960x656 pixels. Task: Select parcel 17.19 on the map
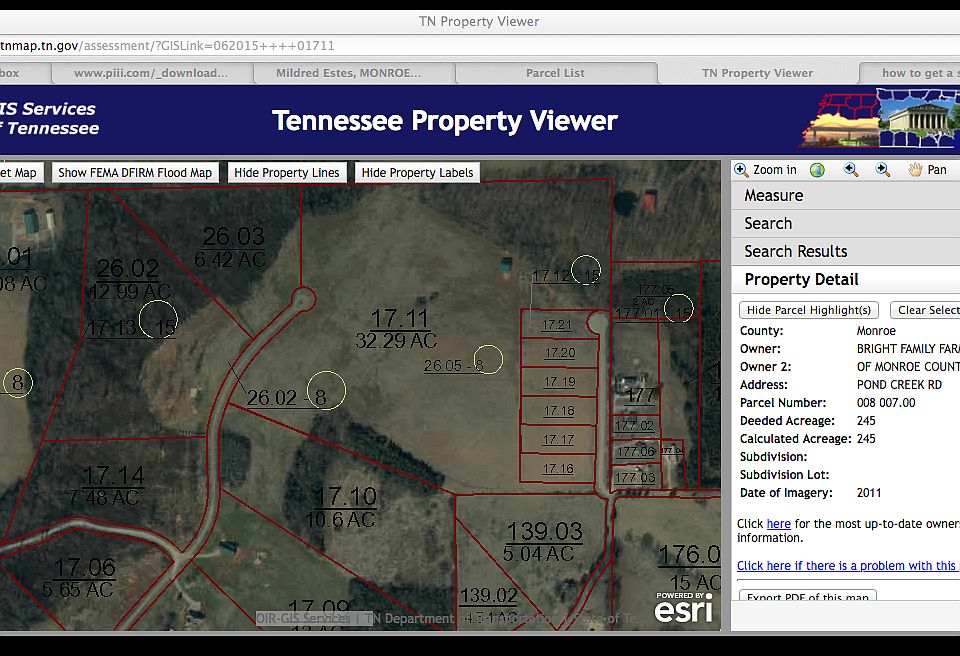point(560,382)
